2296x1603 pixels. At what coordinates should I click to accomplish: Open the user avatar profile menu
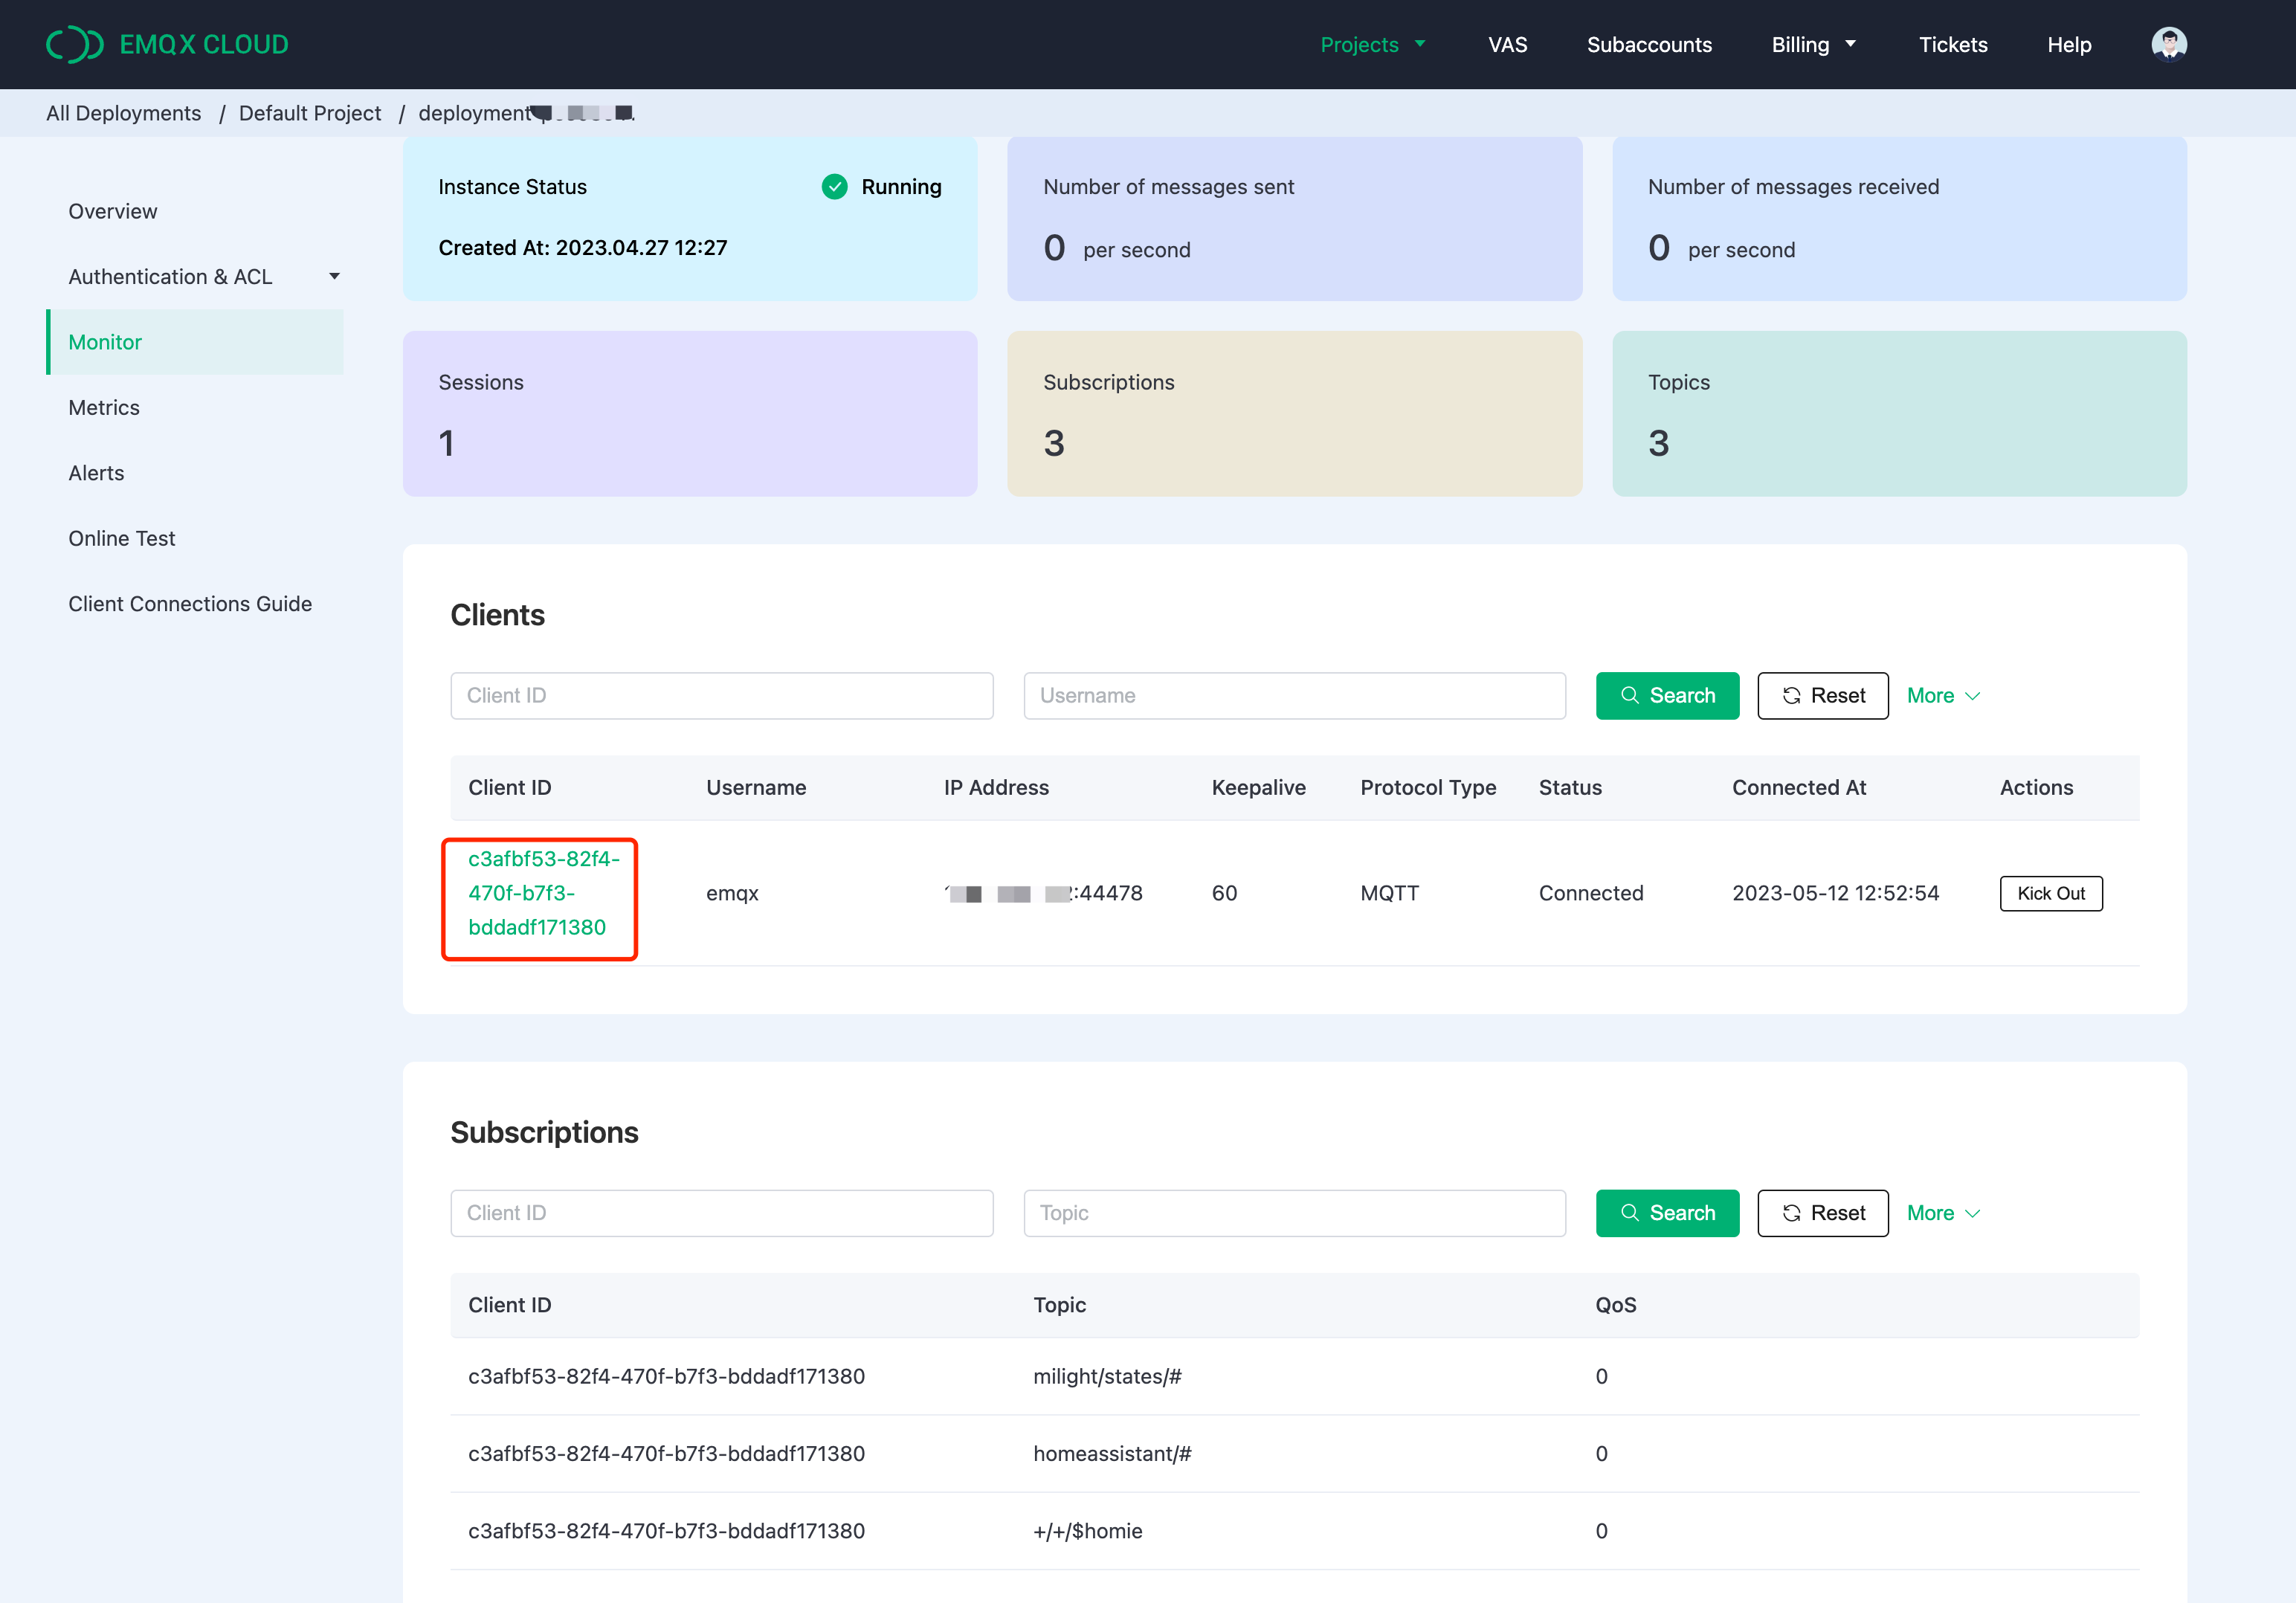(x=2168, y=44)
